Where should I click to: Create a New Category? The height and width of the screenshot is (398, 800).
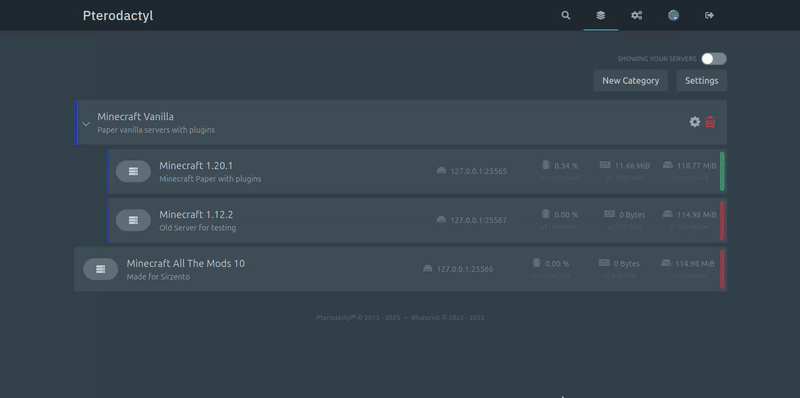631,81
